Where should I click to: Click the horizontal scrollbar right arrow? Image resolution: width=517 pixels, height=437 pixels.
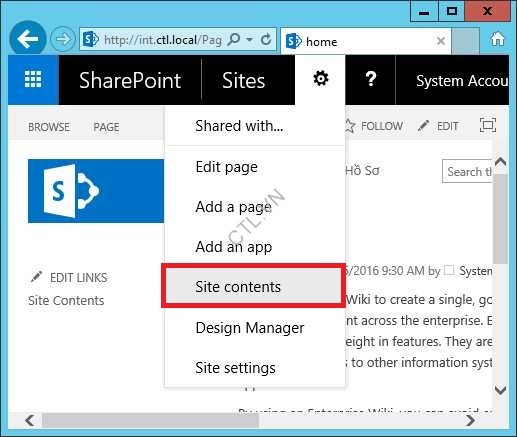[470, 420]
